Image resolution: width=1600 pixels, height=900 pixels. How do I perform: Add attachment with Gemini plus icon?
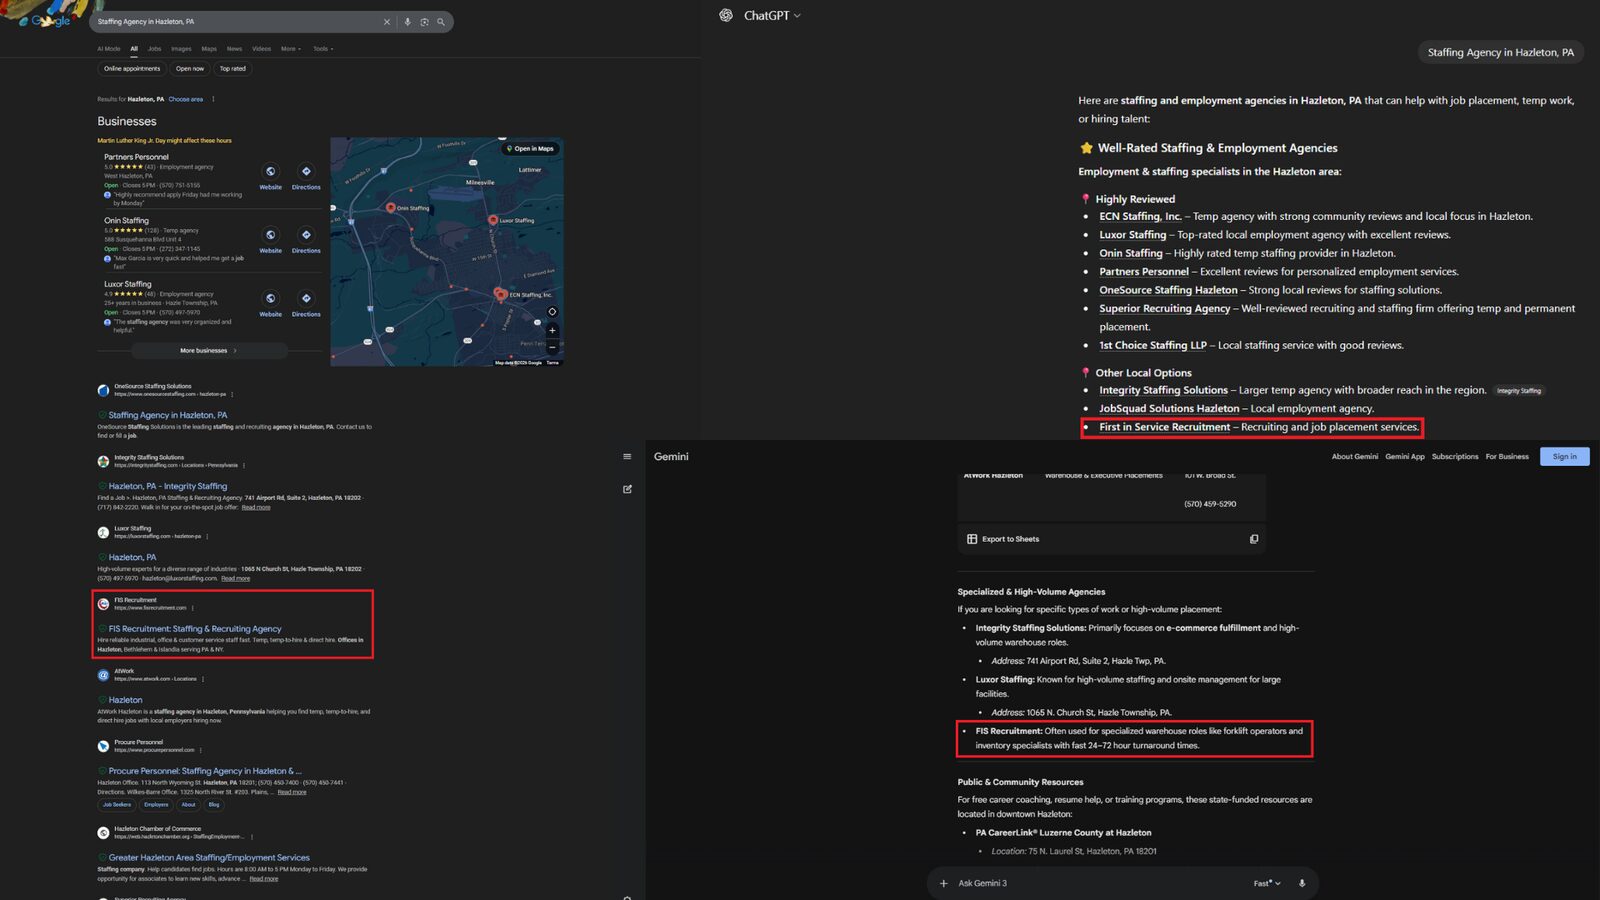click(943, 883)
